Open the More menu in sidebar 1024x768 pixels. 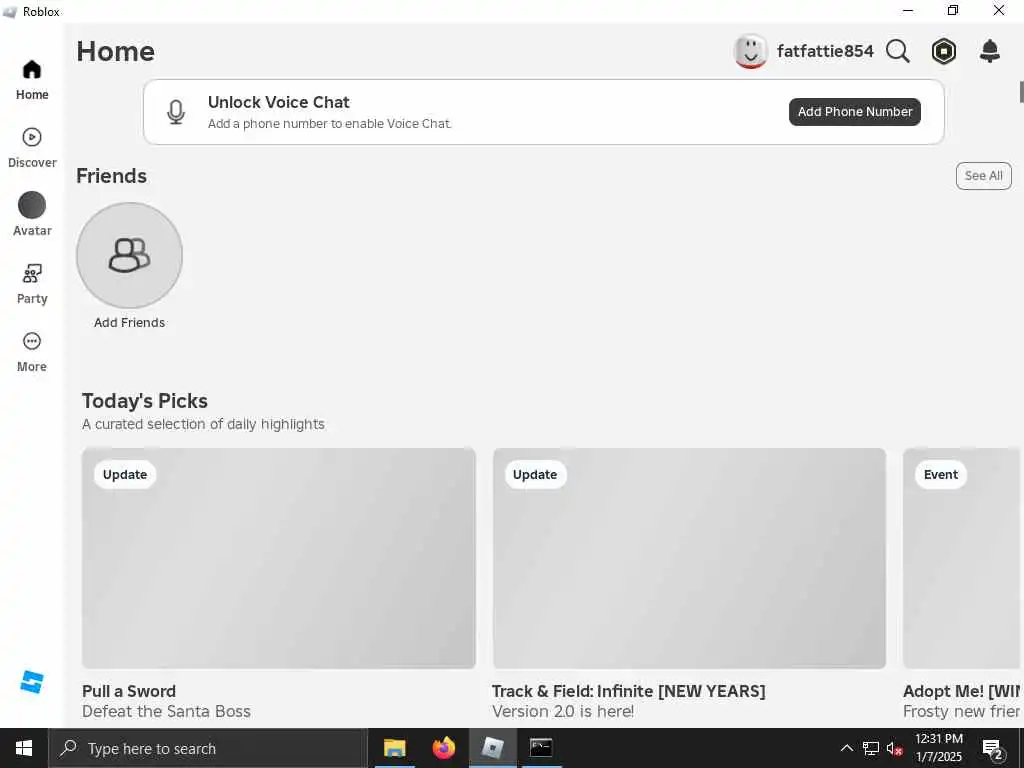[32, 352]
